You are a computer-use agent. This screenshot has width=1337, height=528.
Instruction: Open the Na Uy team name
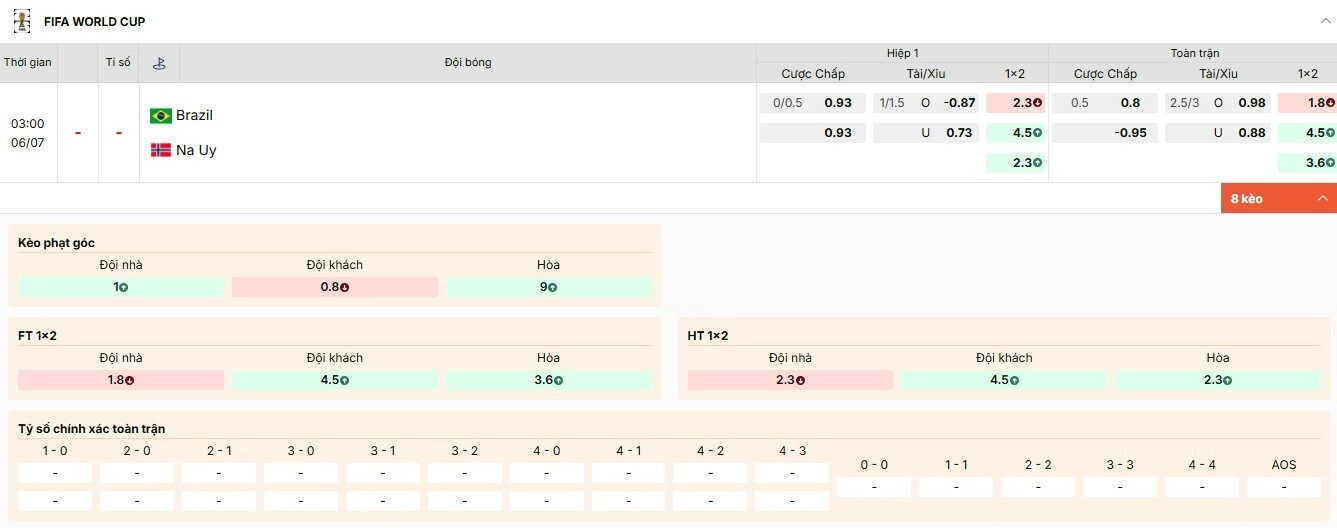click(x=196, y=150)
